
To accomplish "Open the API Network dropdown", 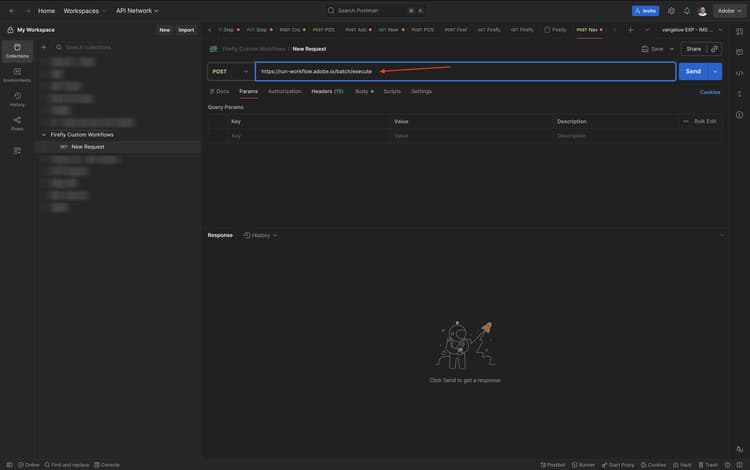I will pyautogui.click(x=137, y=11).
